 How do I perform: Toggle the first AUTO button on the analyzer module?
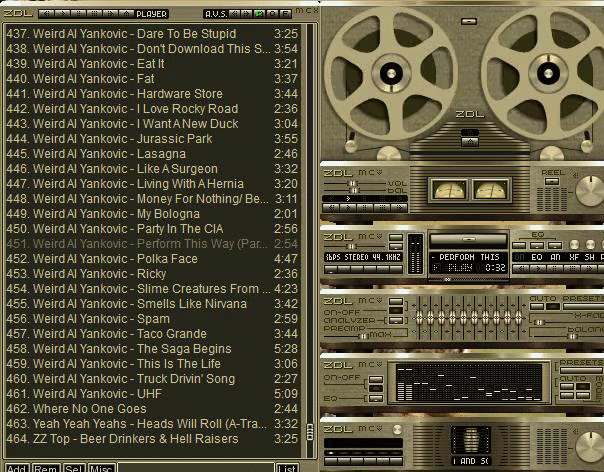tap(567, 386)
